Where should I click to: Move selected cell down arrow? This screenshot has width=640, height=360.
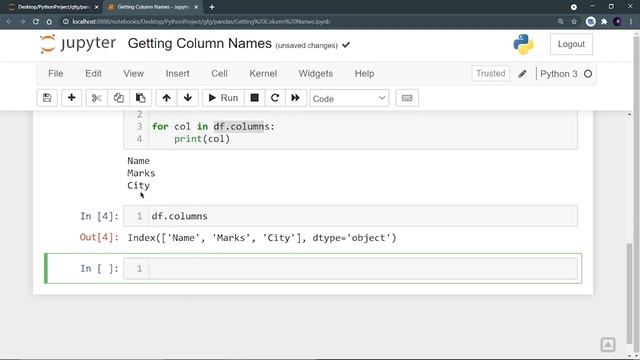[188, 98]
